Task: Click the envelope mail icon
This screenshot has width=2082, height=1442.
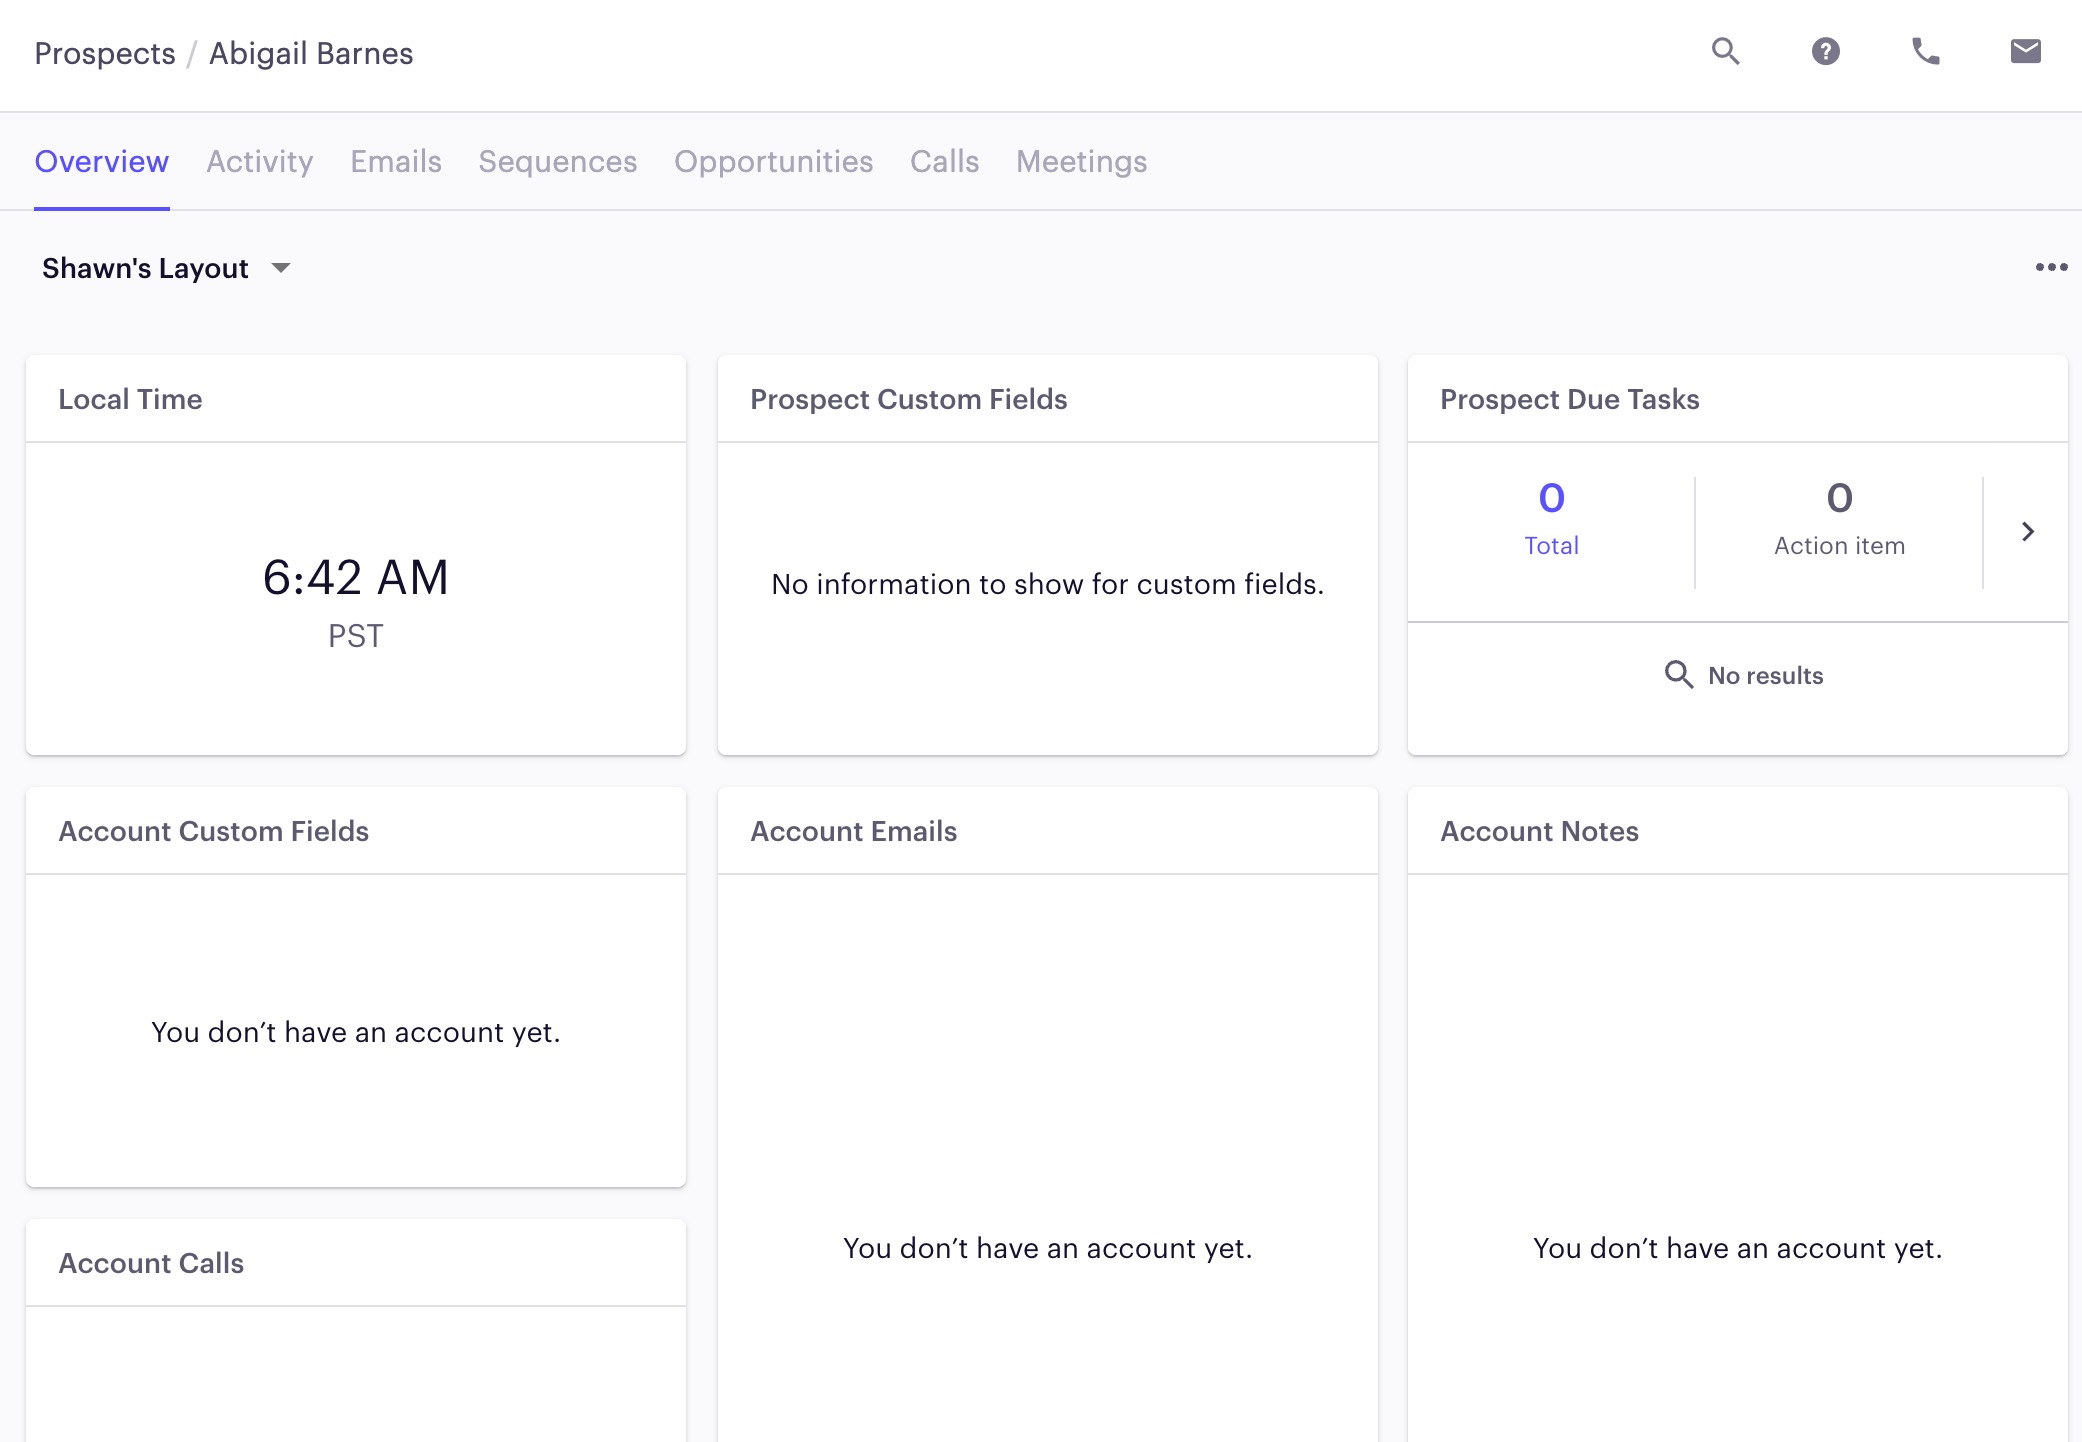Action: [x=2025, y=51]
